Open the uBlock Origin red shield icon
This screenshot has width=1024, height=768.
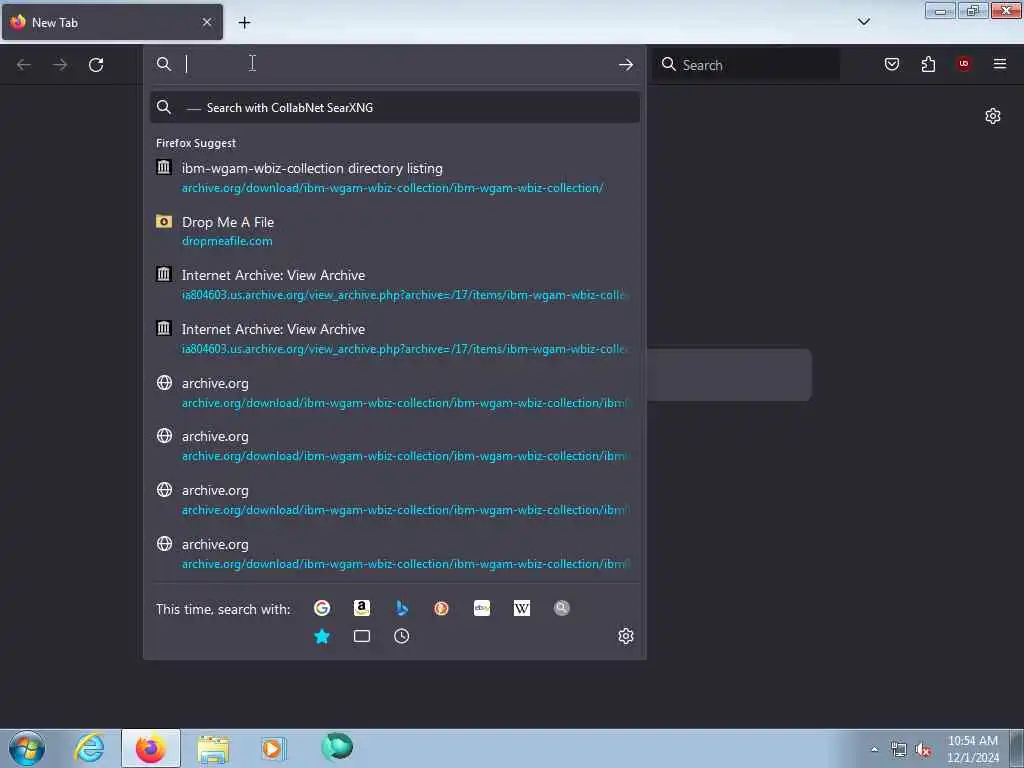pos(963,64)
